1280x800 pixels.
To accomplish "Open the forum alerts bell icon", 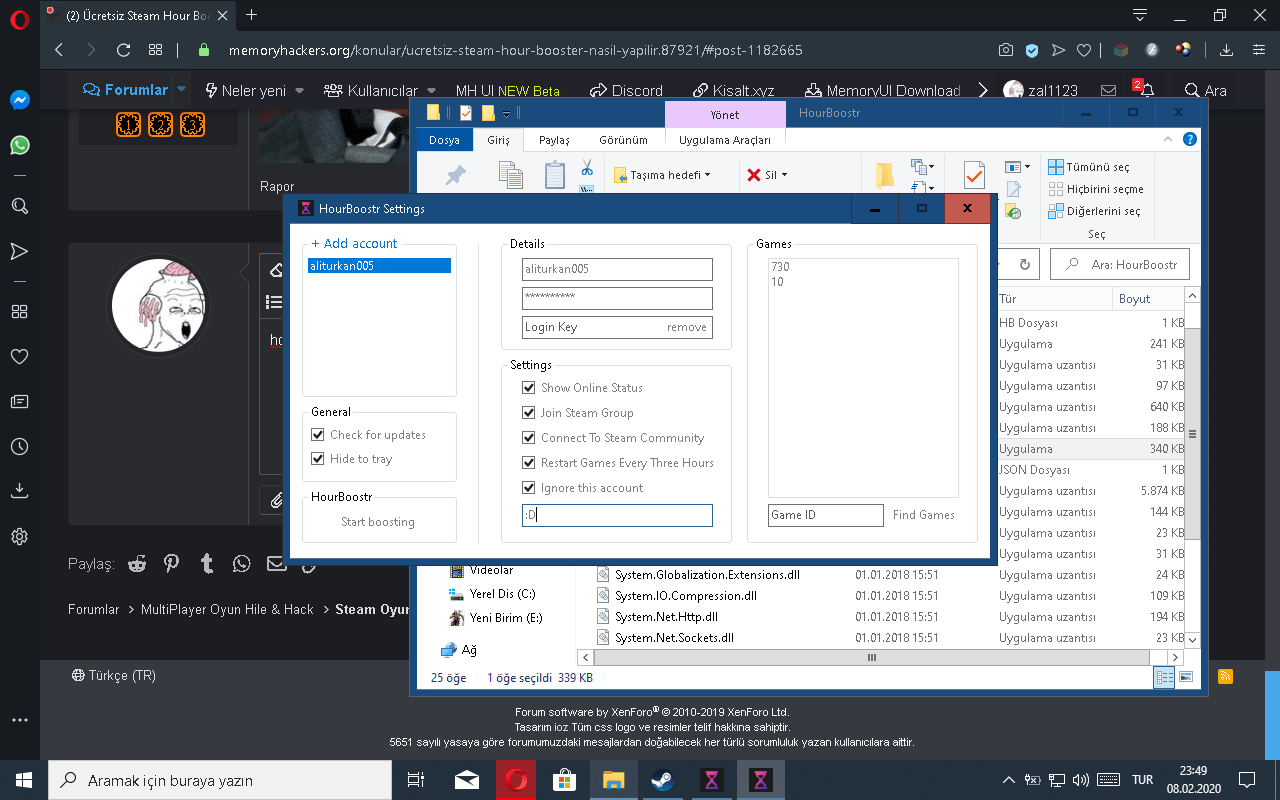I will [1147, 90].
